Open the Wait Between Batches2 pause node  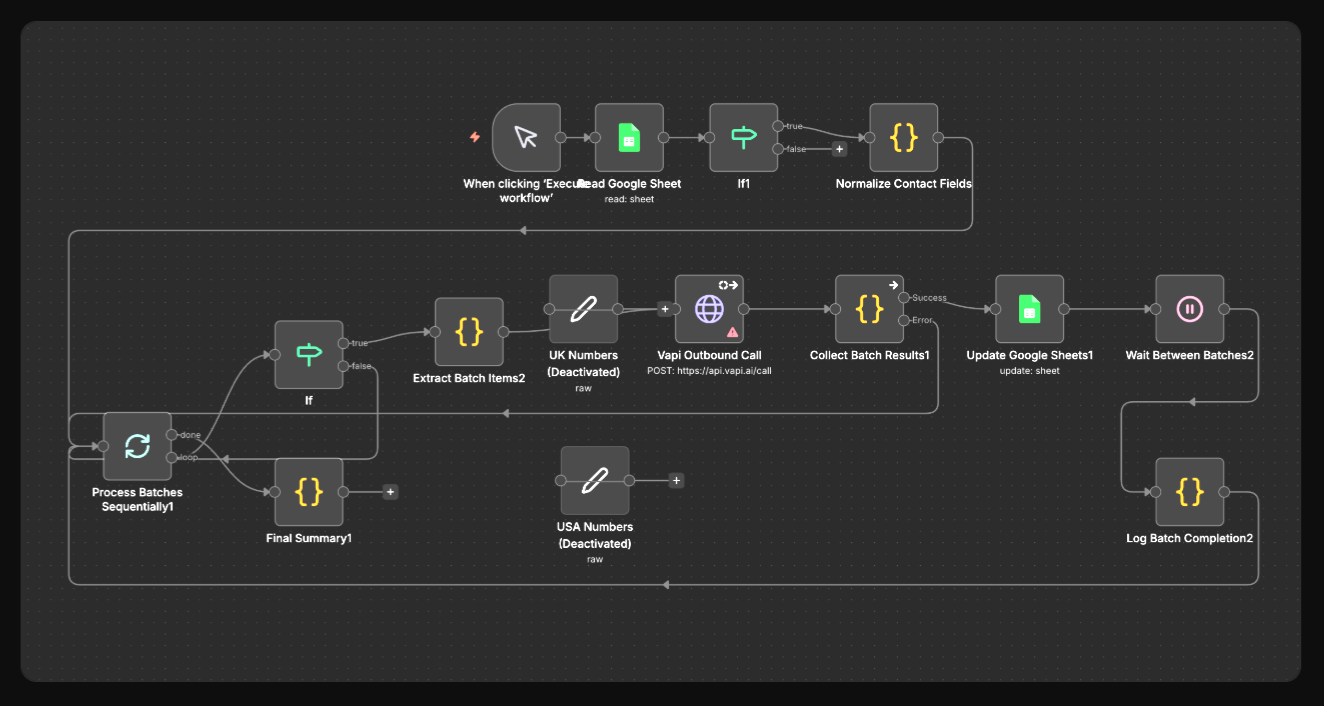[1189, 310]
